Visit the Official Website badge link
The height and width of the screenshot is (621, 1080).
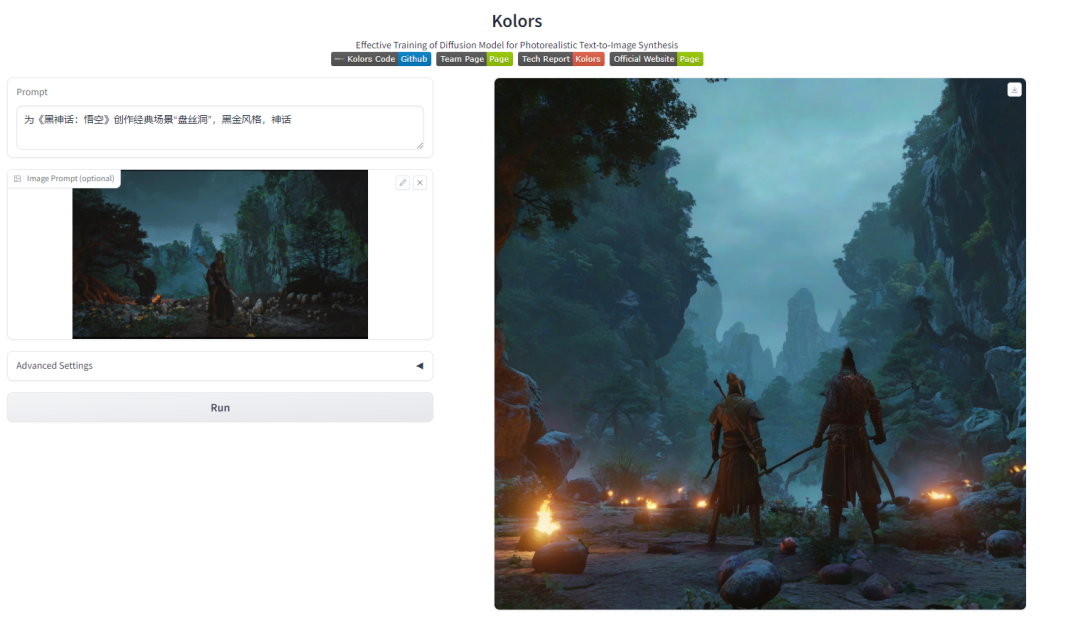656,59
